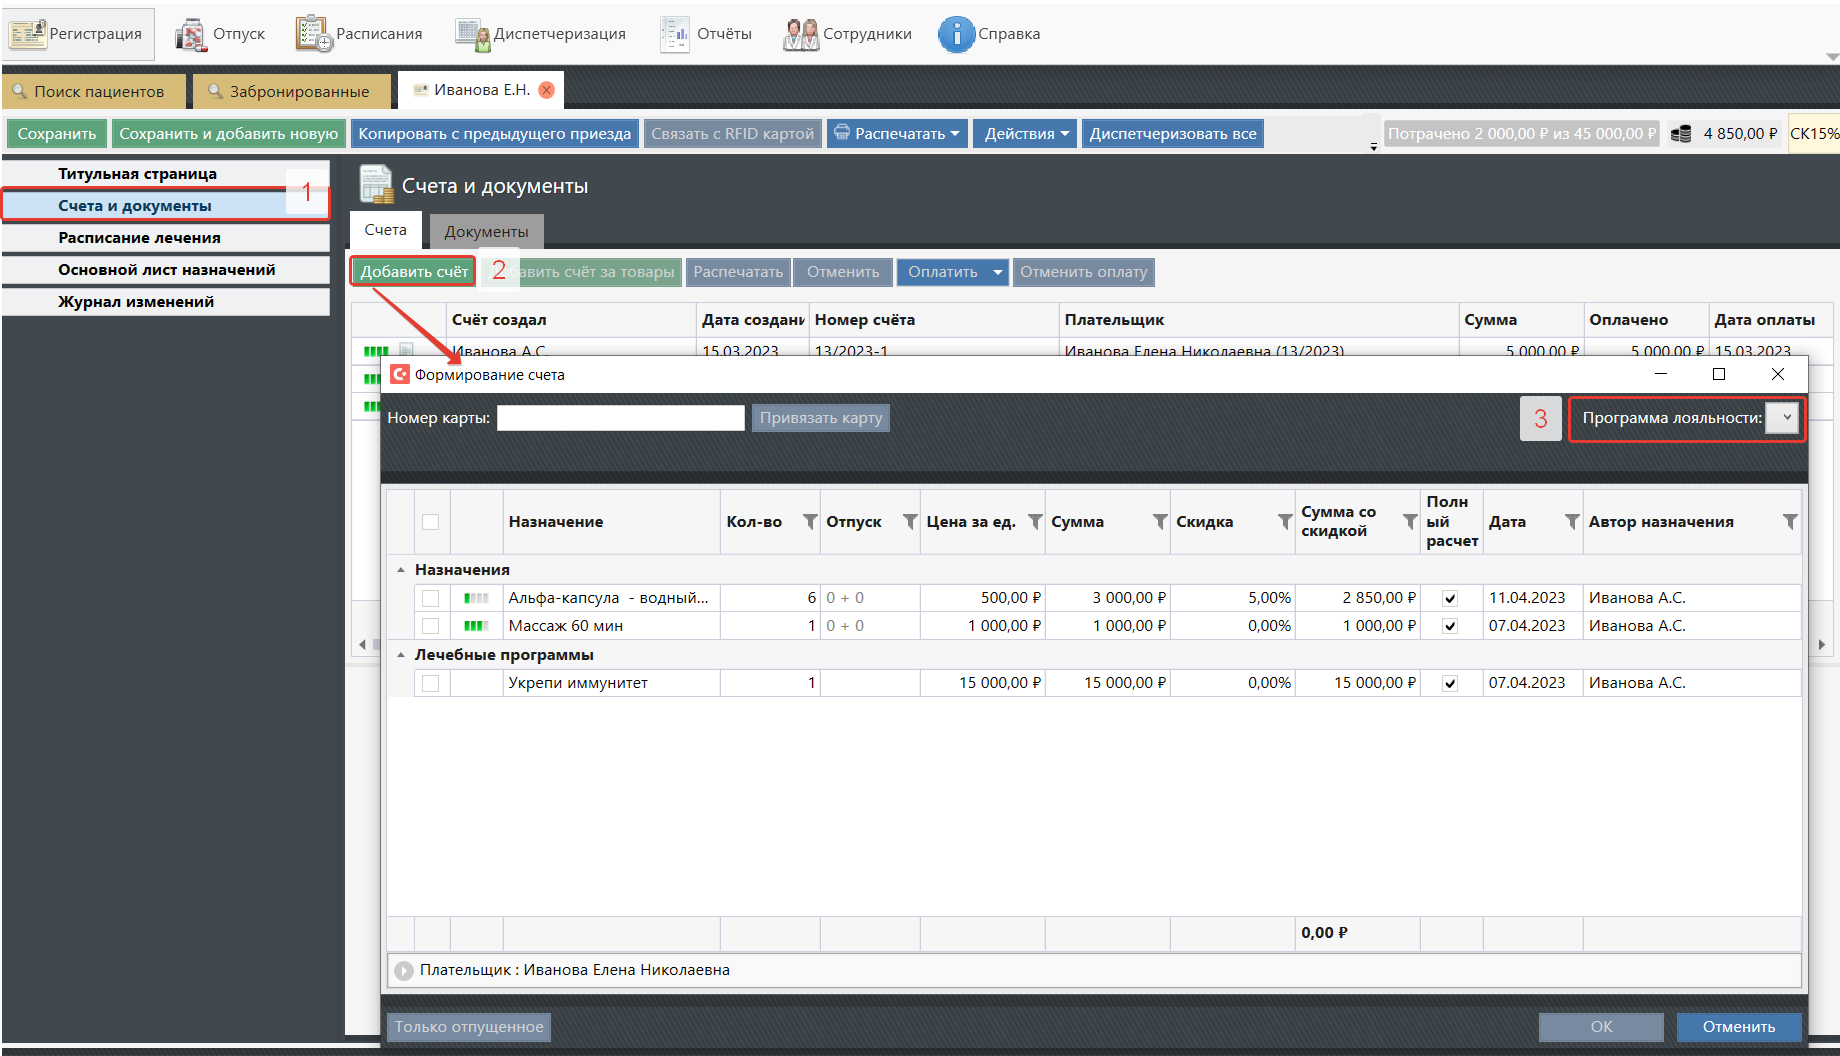The image size is (1840, 1056).
Task: Tick the checkbox for Укрепи иммунитет row
Action: point(431,683)
